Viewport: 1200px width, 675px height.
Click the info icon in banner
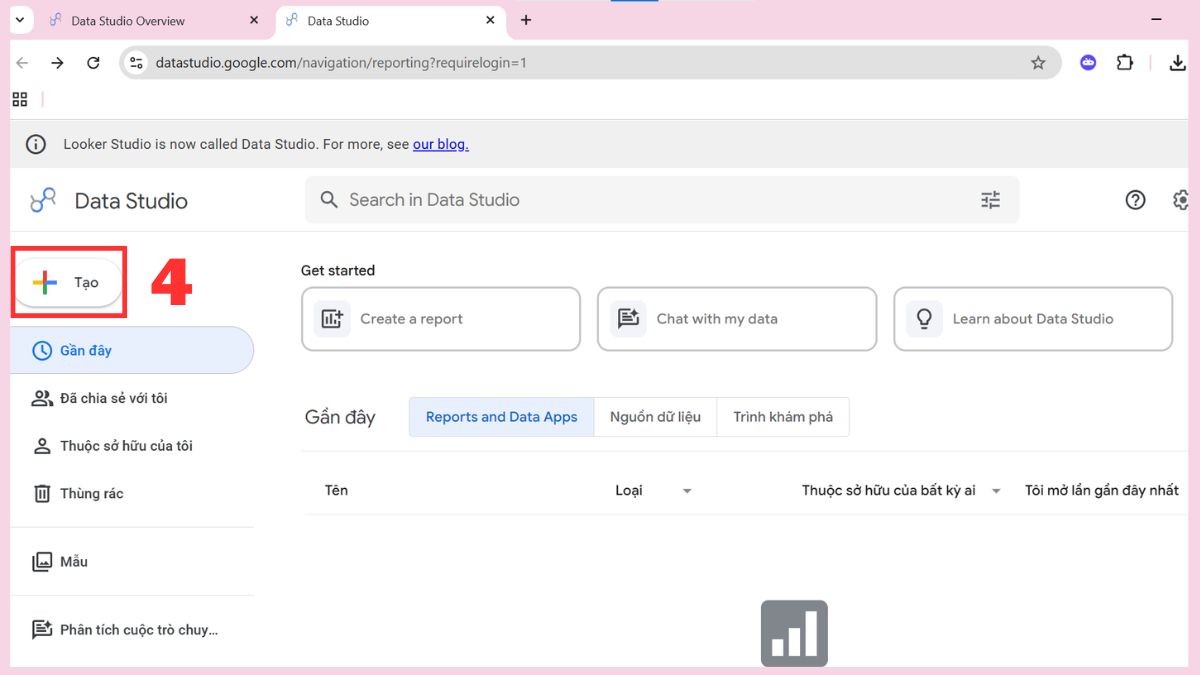click(x=36, y=144)
